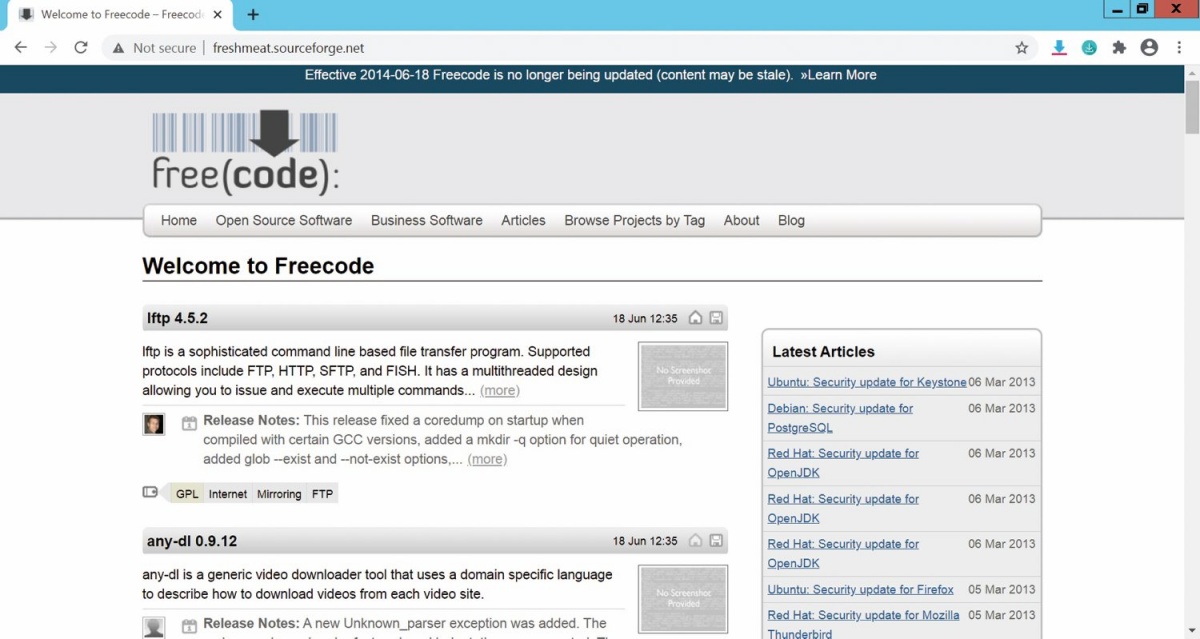The height and width of the screenshot is (639, 1200).
Task: Open the download manager extension icon
Action: (1059, 47)
